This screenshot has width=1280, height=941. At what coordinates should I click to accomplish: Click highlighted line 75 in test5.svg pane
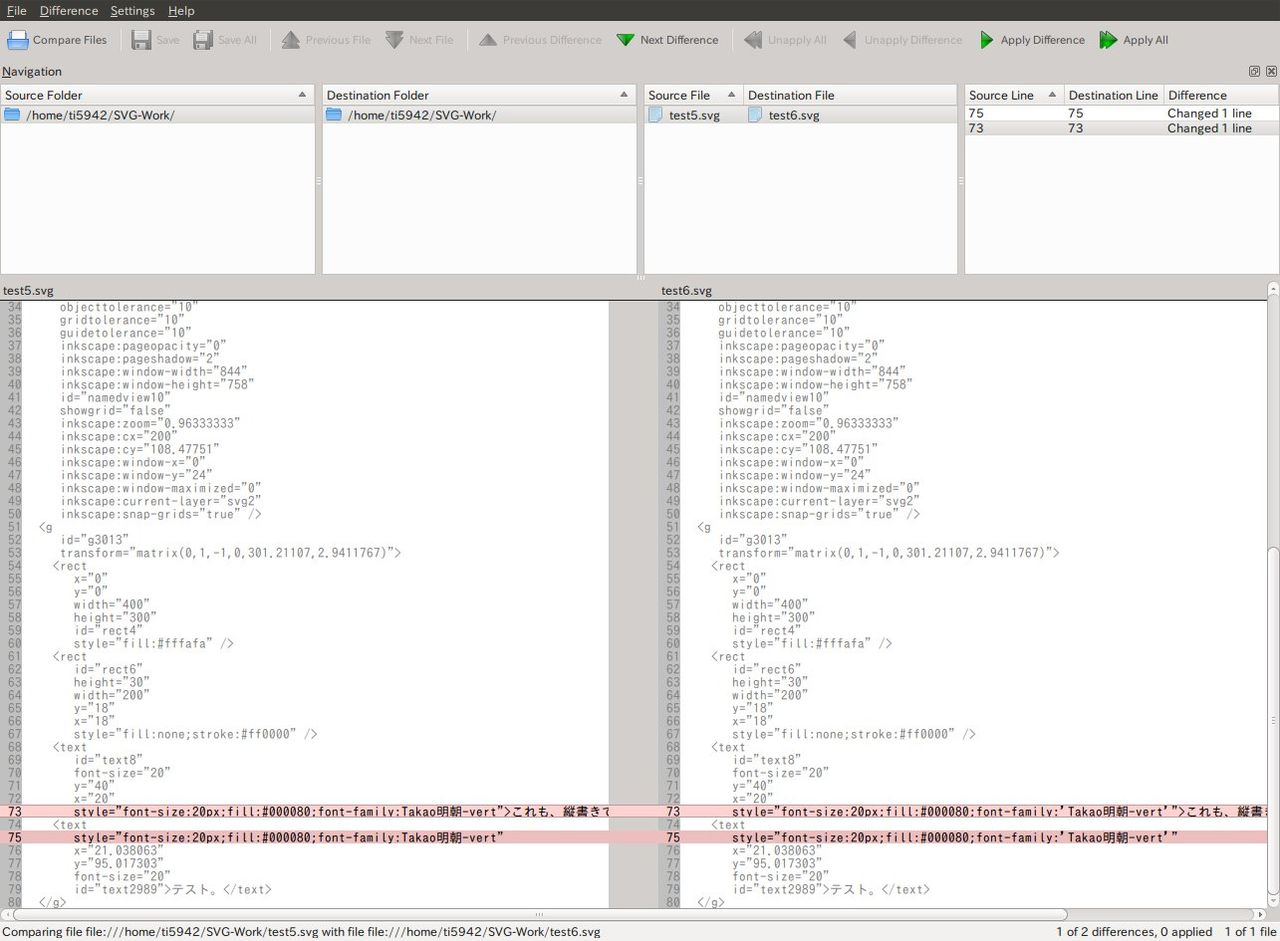click(305, 838)
